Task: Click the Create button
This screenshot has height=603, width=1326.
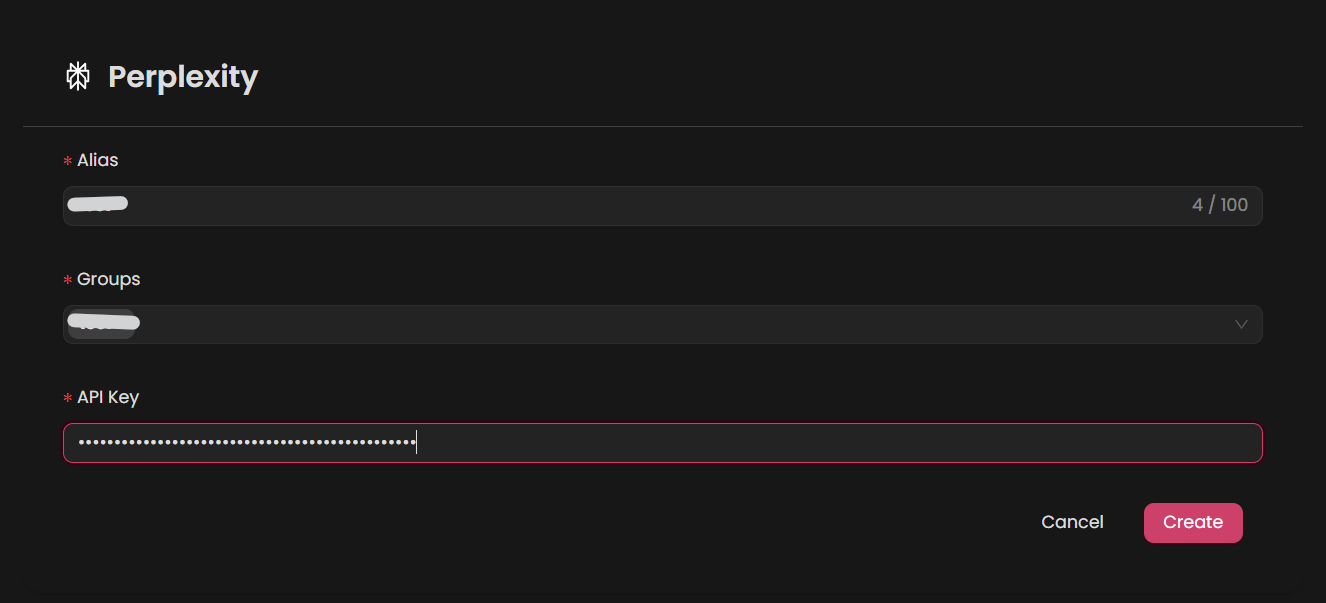Action: point(1193,522)
